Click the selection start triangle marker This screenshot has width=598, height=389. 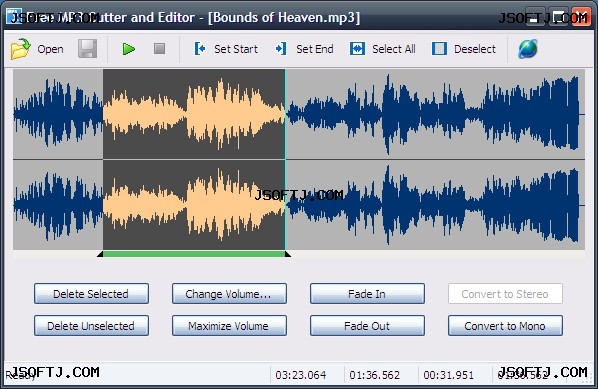point(100,254)
